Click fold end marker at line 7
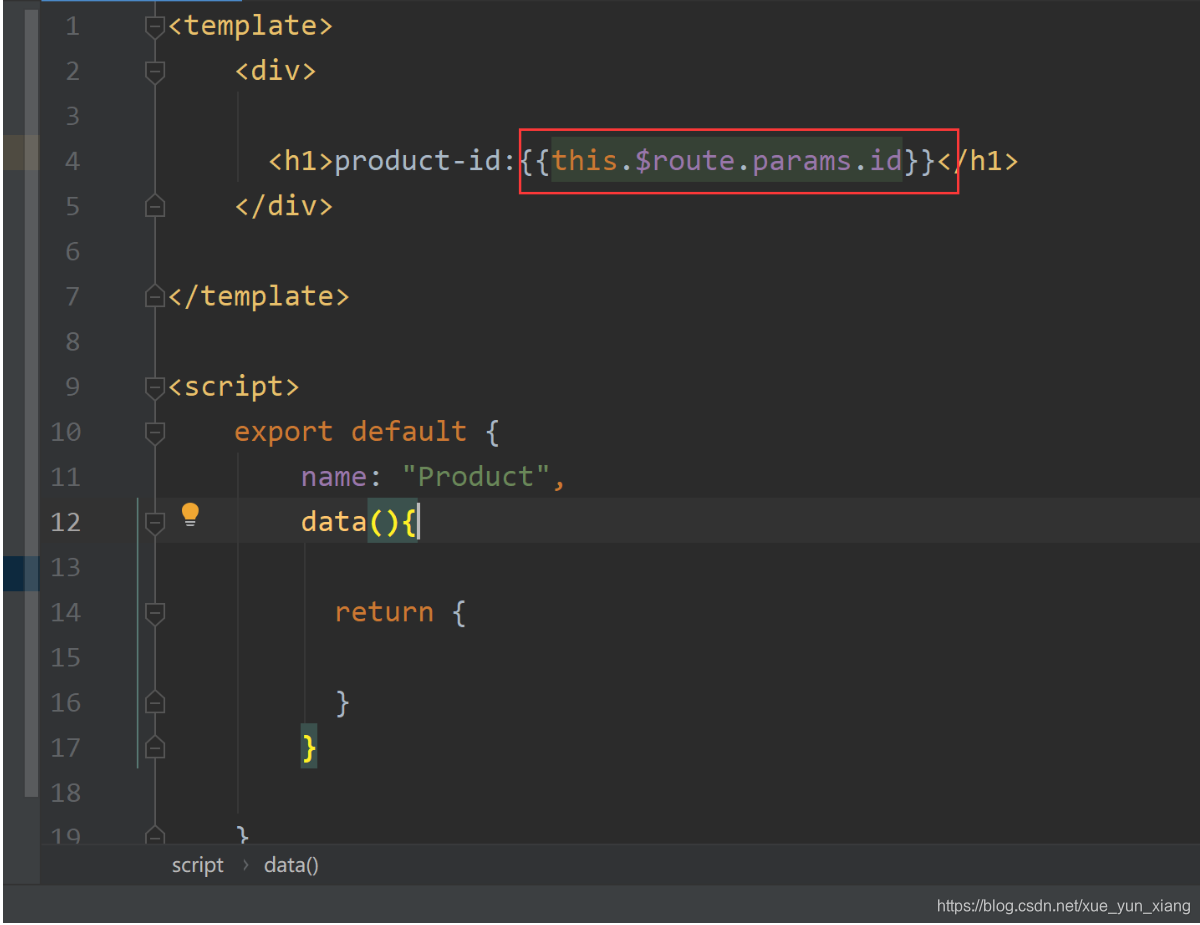 154,296
